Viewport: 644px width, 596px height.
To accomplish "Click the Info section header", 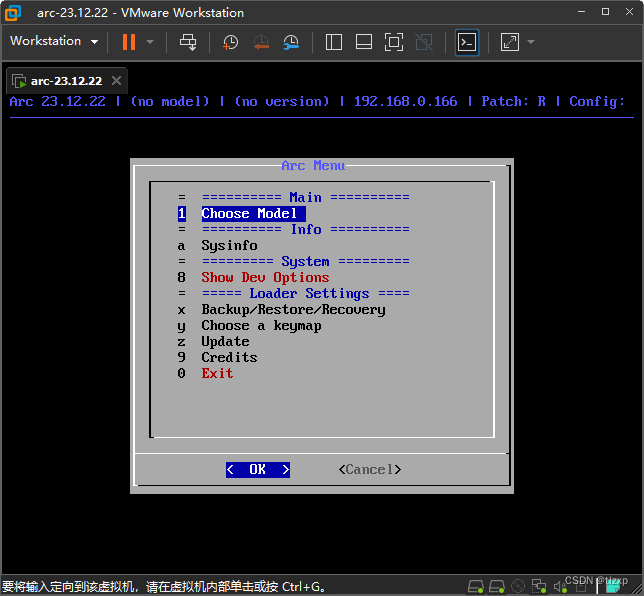I will pos(306,230).
